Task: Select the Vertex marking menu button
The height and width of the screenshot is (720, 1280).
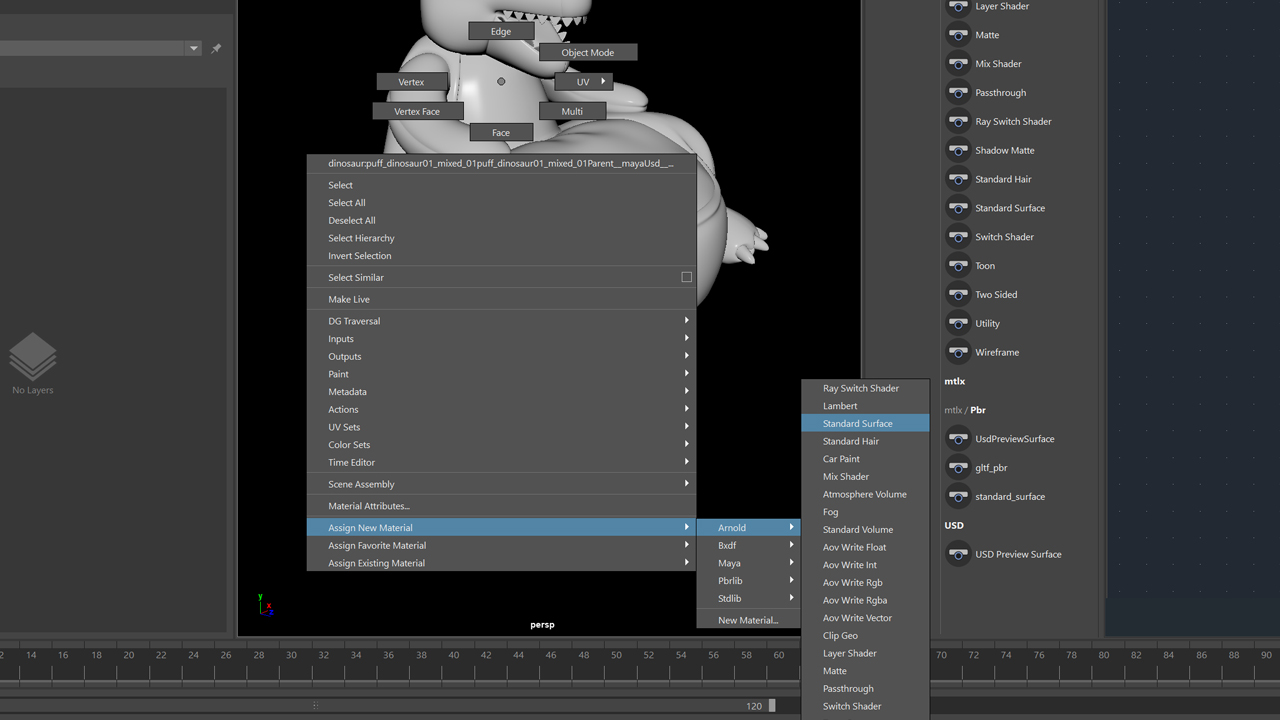Action: click(x=411, y=82)
